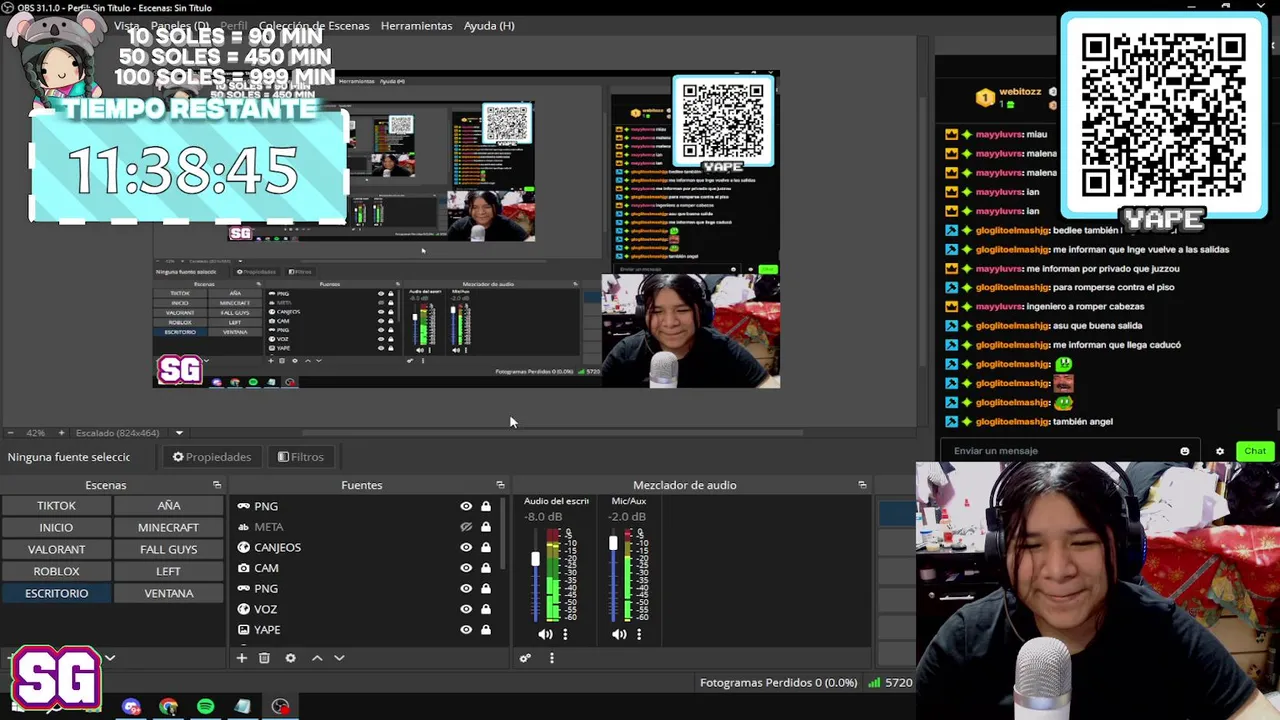The image size is (1280, 720).
Task: Open OBS Studio from the taskbar
Action: pos(280,707)
